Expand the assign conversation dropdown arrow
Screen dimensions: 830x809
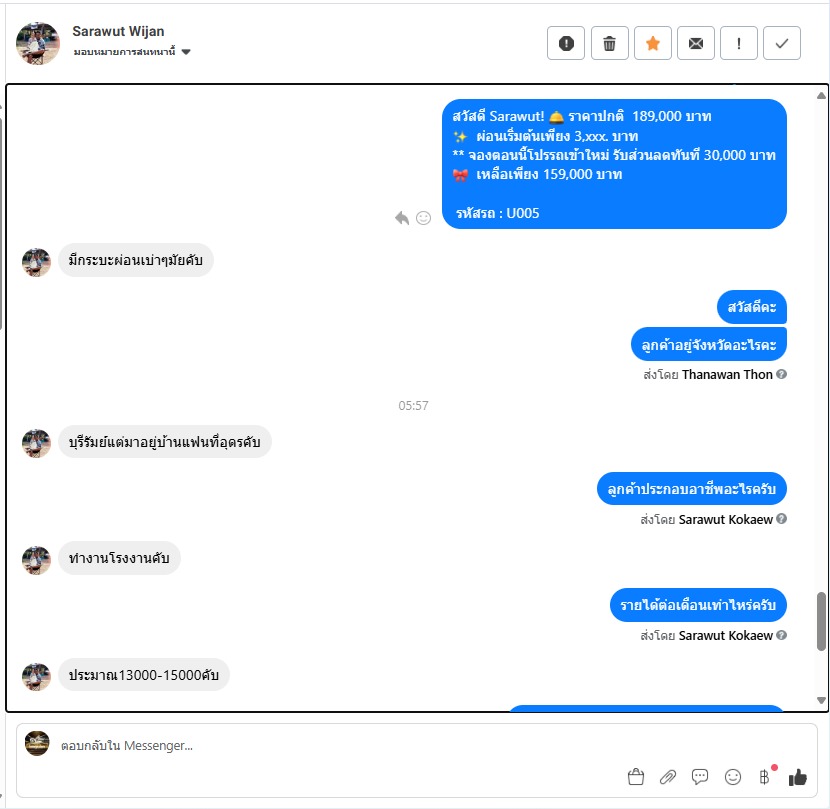[186, 52]
